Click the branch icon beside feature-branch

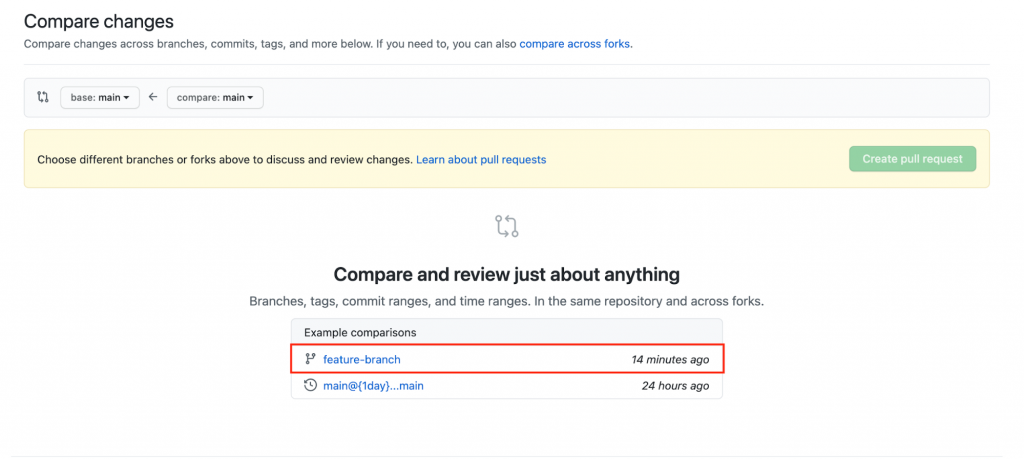[310, 359]
